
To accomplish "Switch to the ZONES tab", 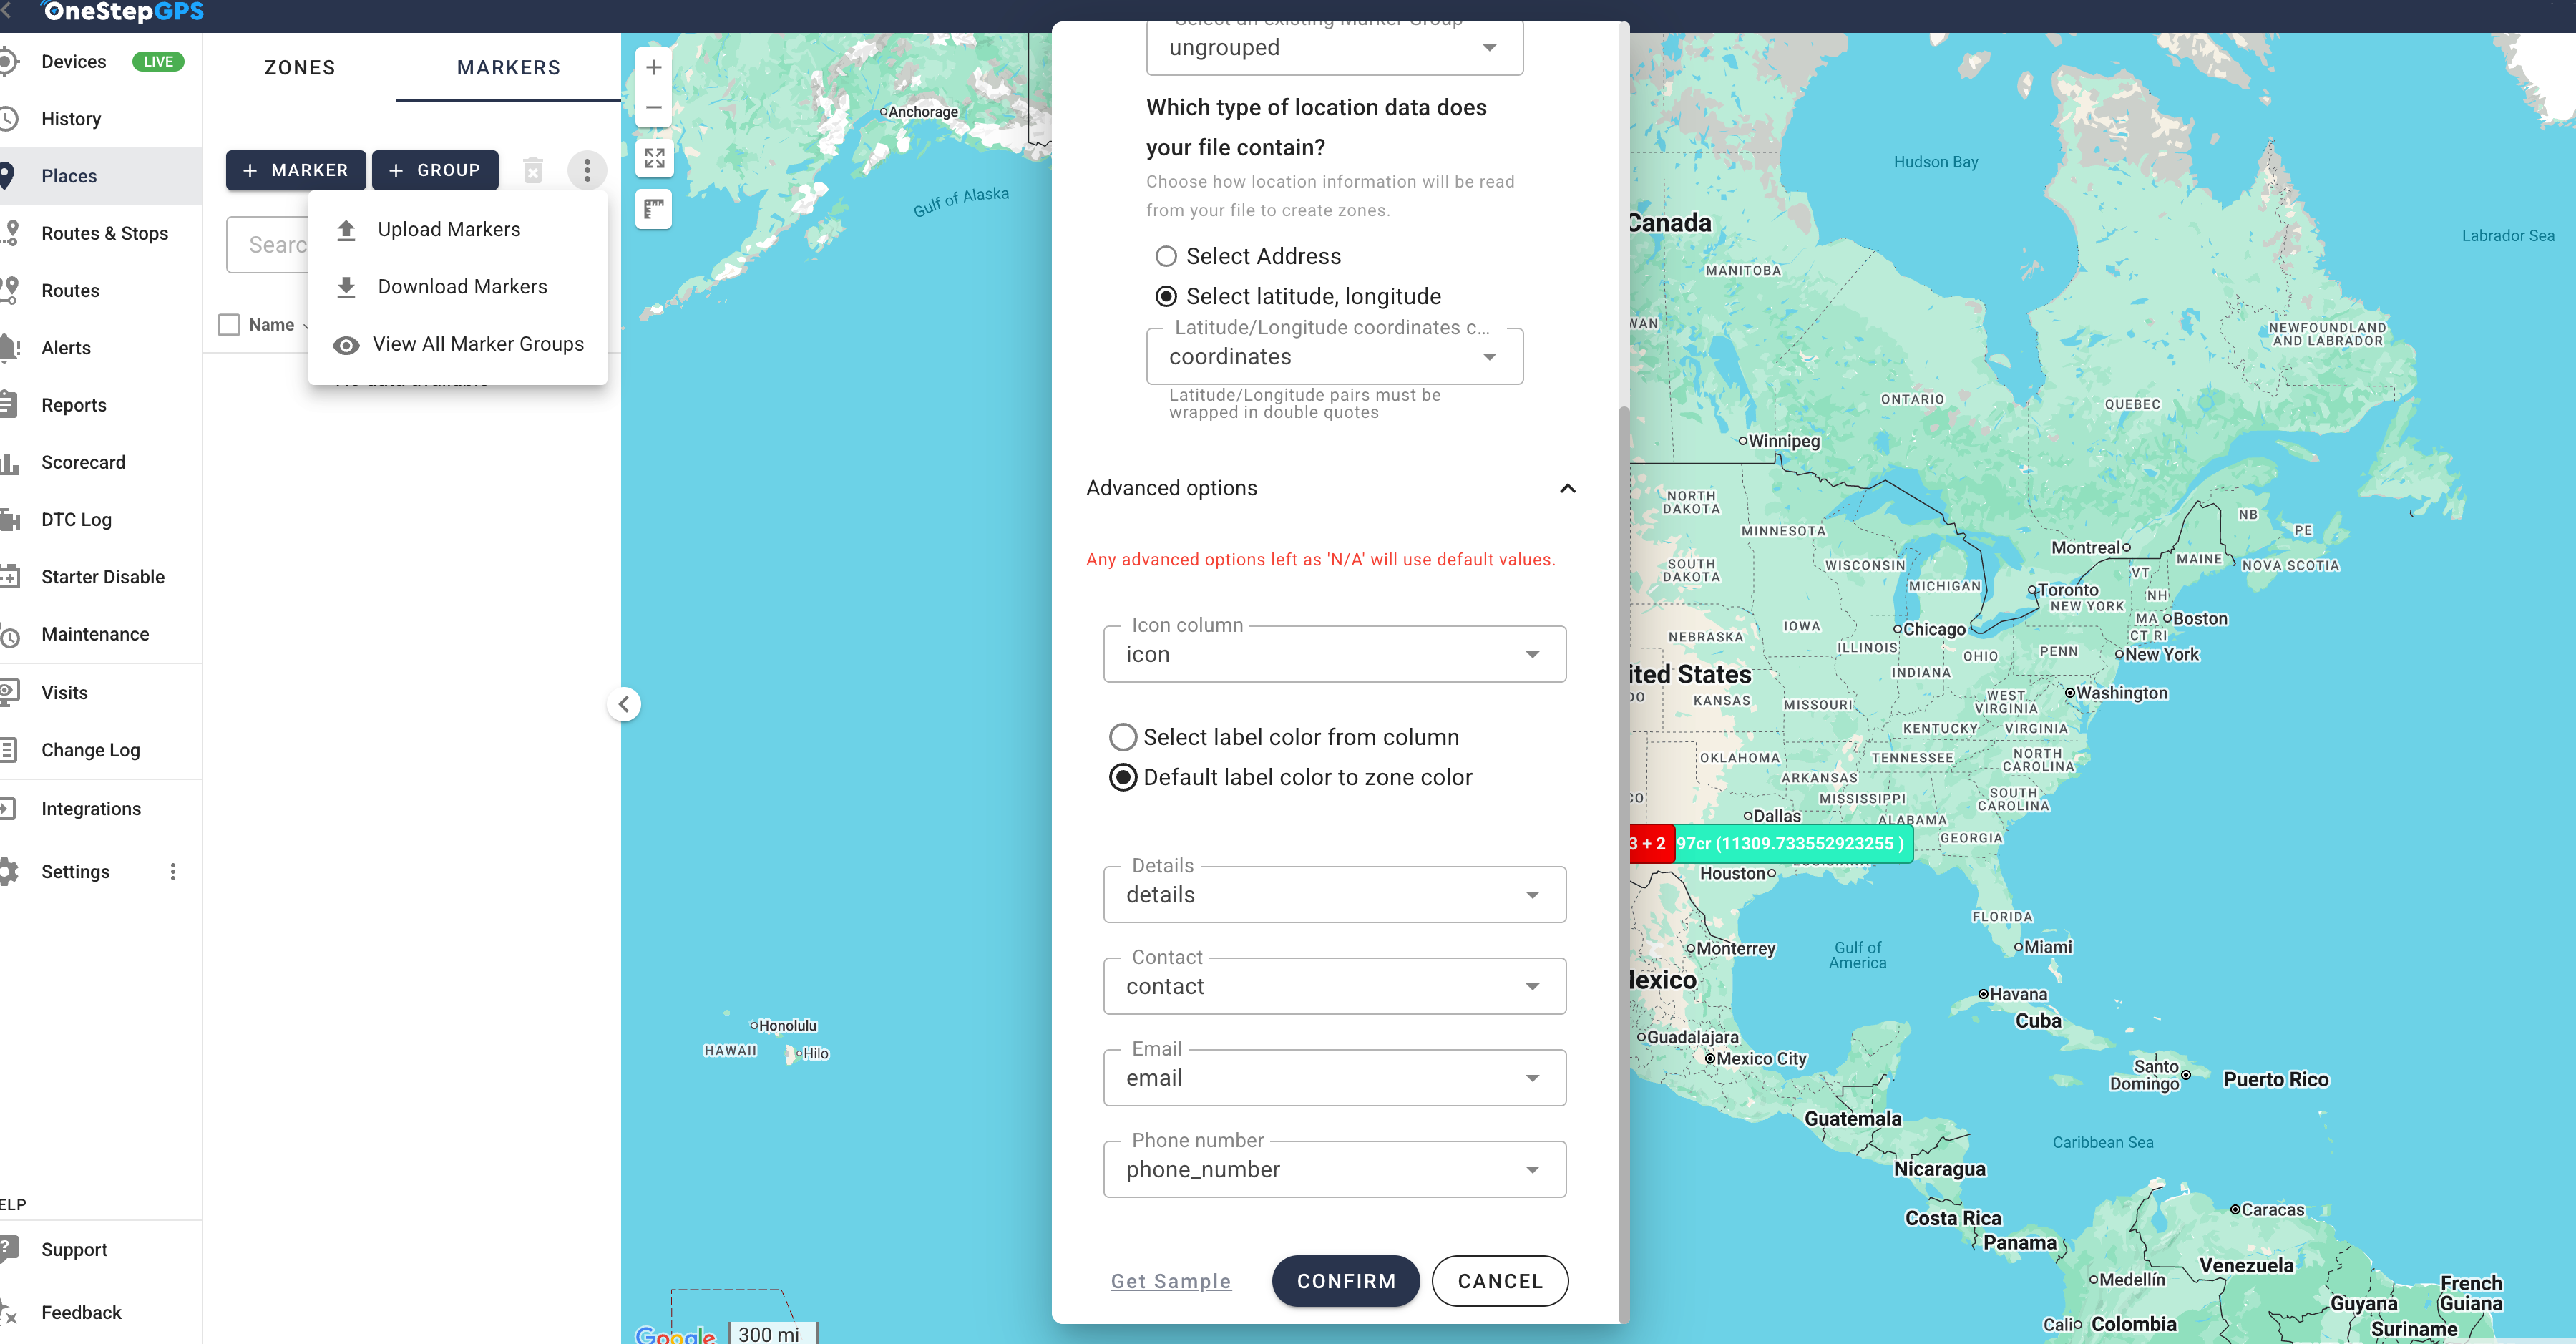I will 299,68.
